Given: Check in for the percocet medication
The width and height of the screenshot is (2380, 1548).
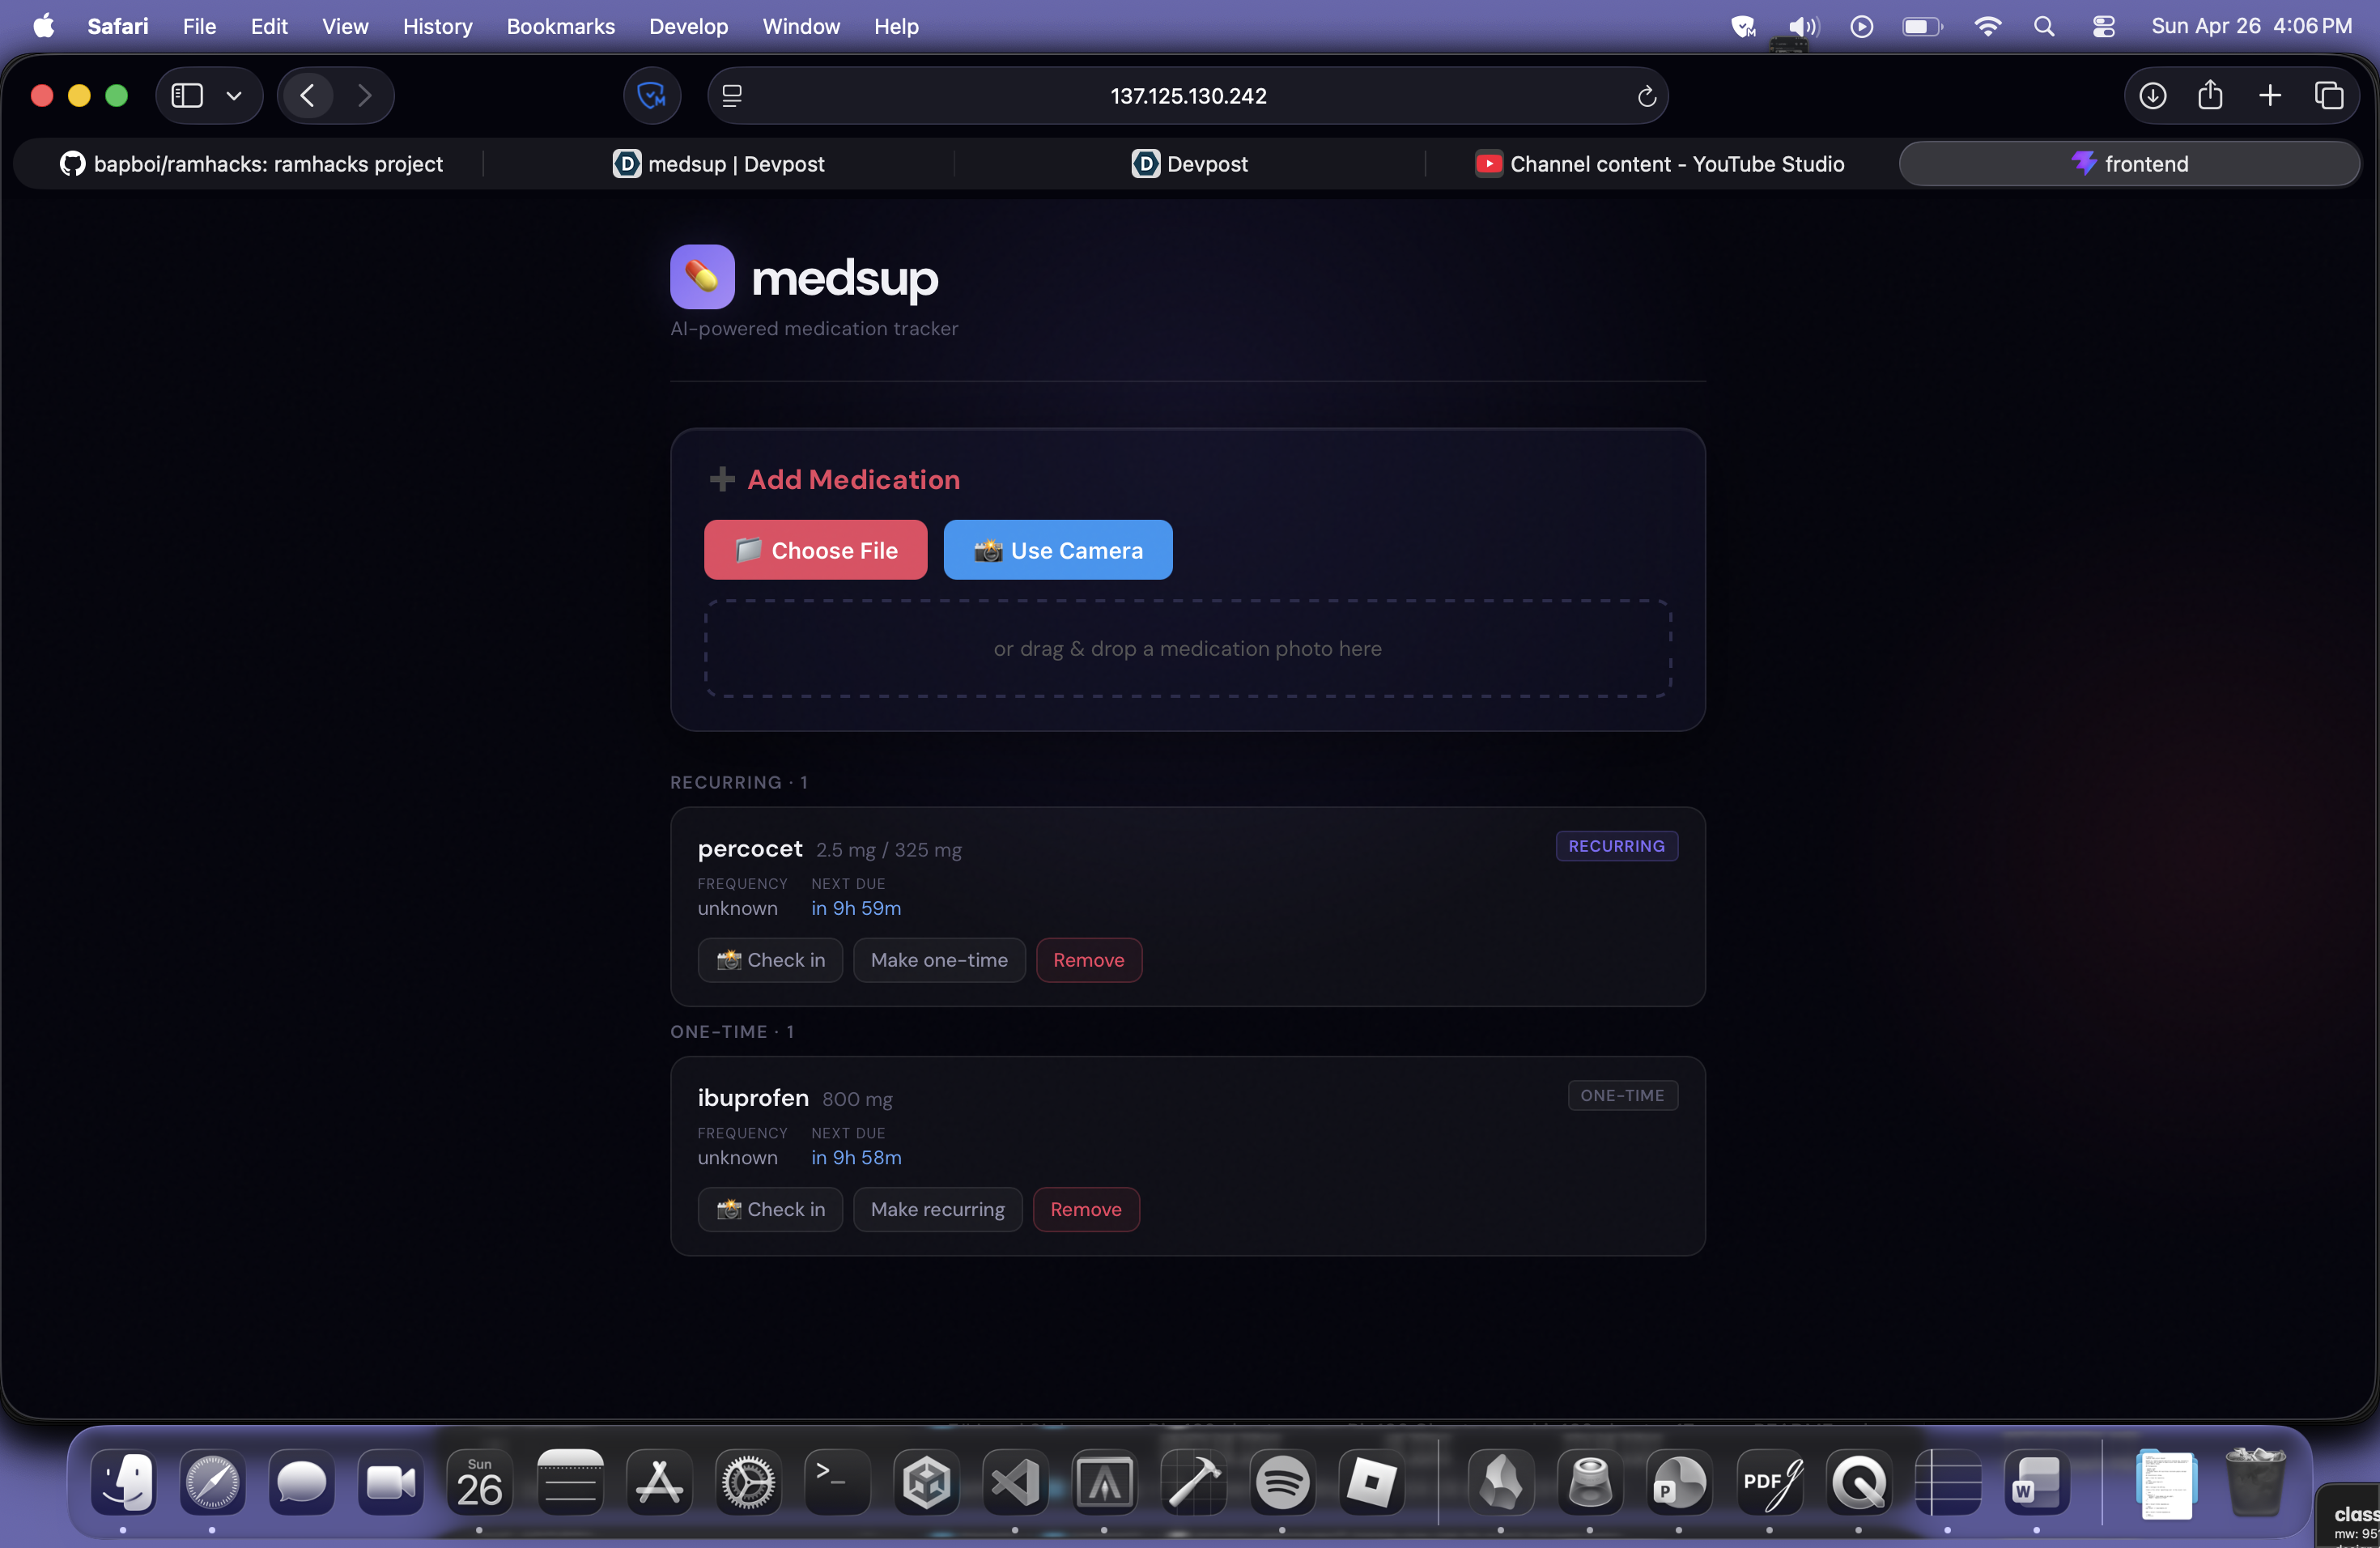Looking at the screenshot, I should point(770,960).
